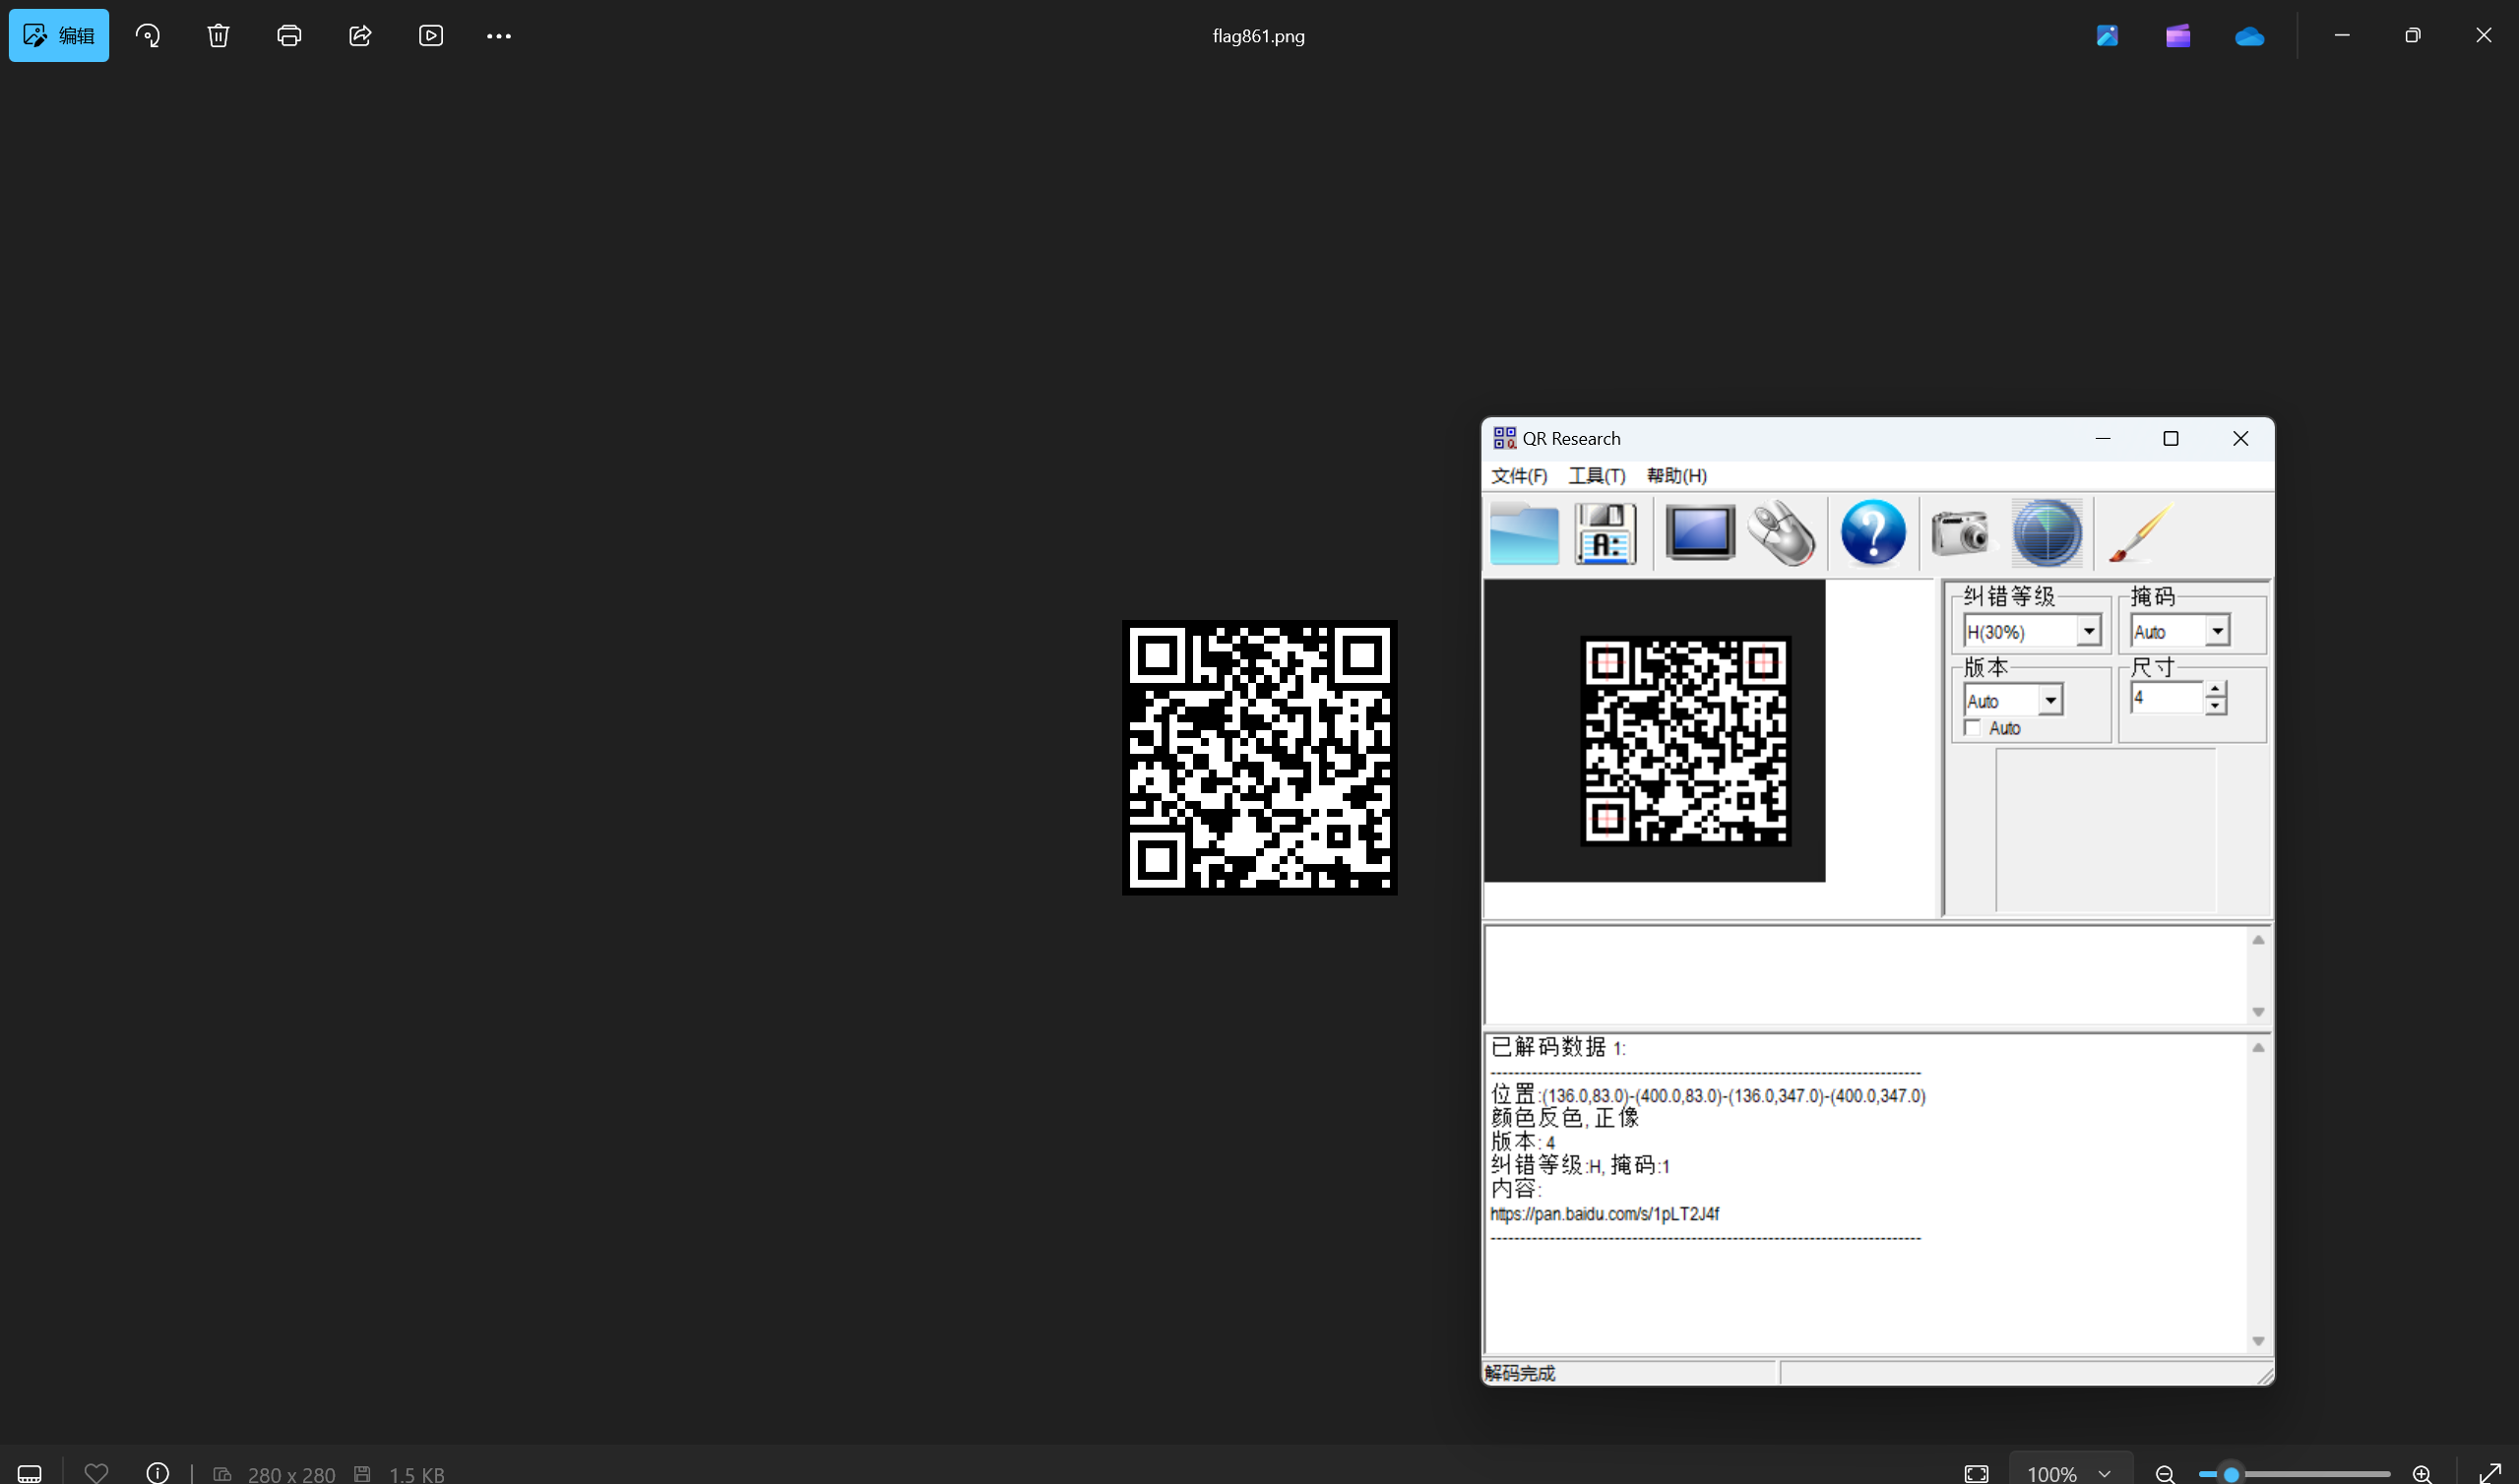Click the Edit (编辑) button in Photos
This screenshot has width=2519, height=1484.
point(59,36)
